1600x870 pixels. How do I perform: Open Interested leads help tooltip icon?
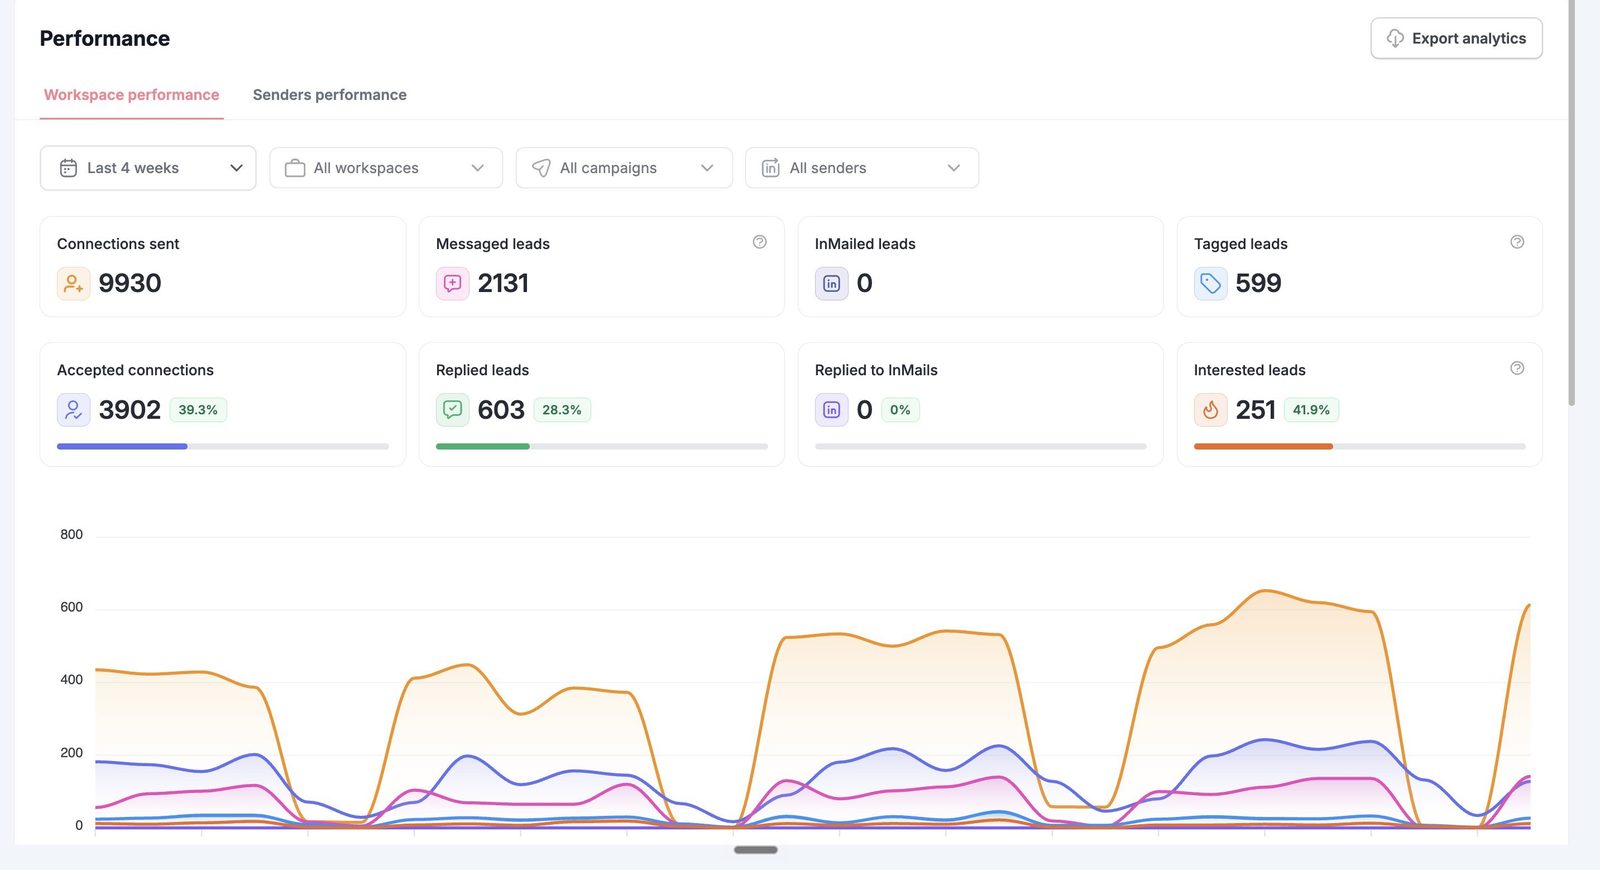(x=1517, y=368)
